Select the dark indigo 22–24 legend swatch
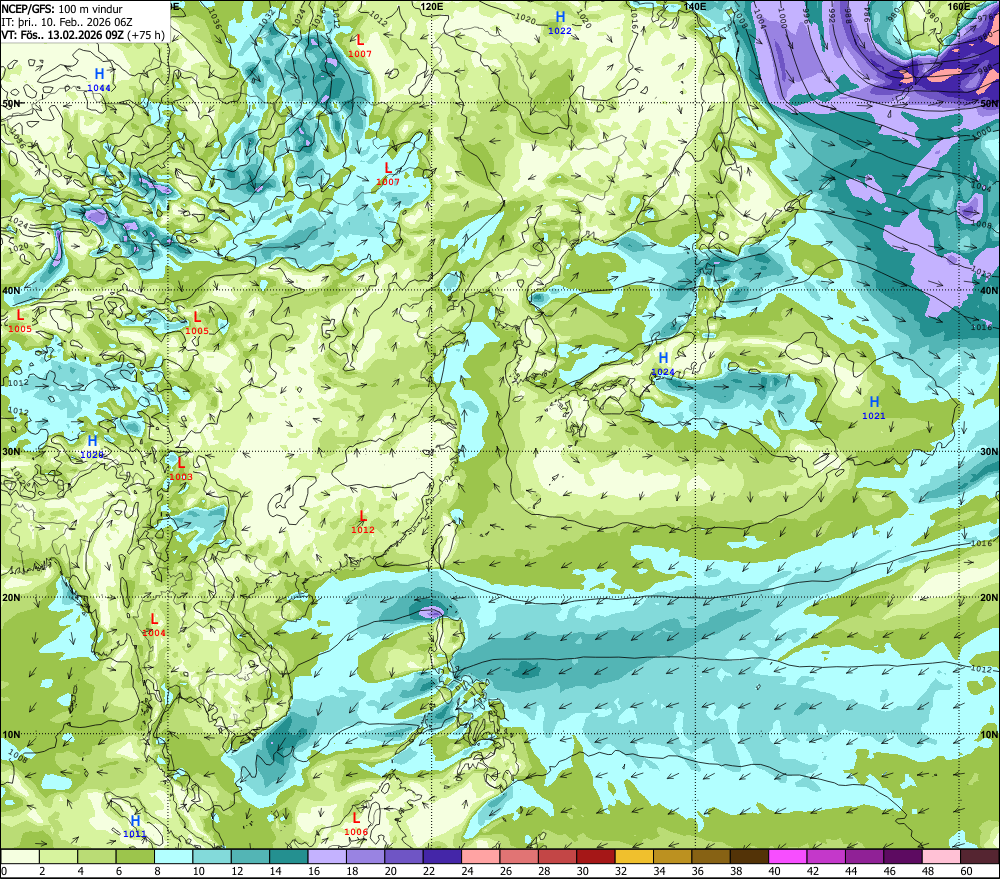 pyautogui.click(x=442, y=856)
